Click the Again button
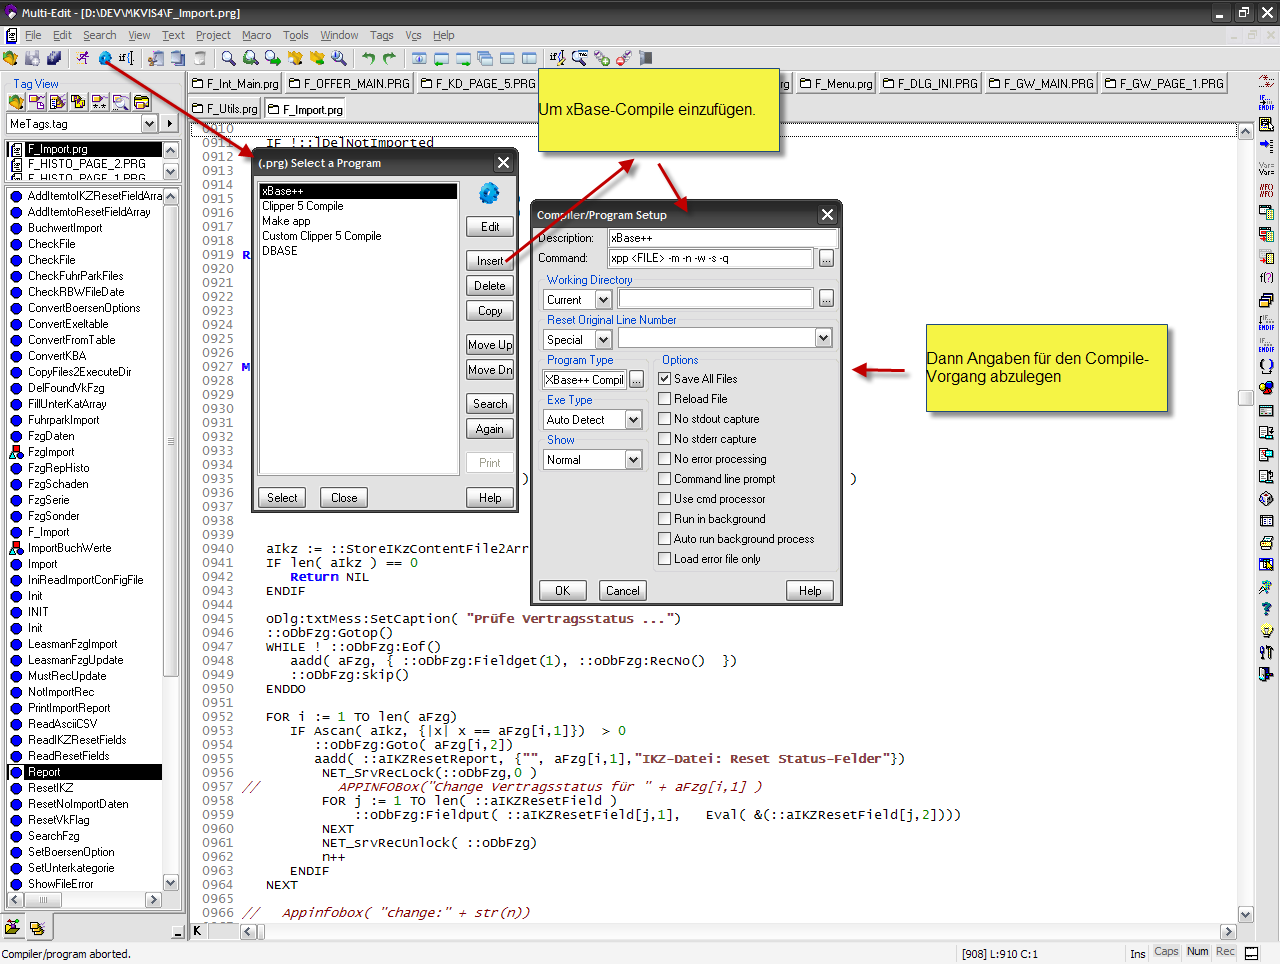 point(490,429)
